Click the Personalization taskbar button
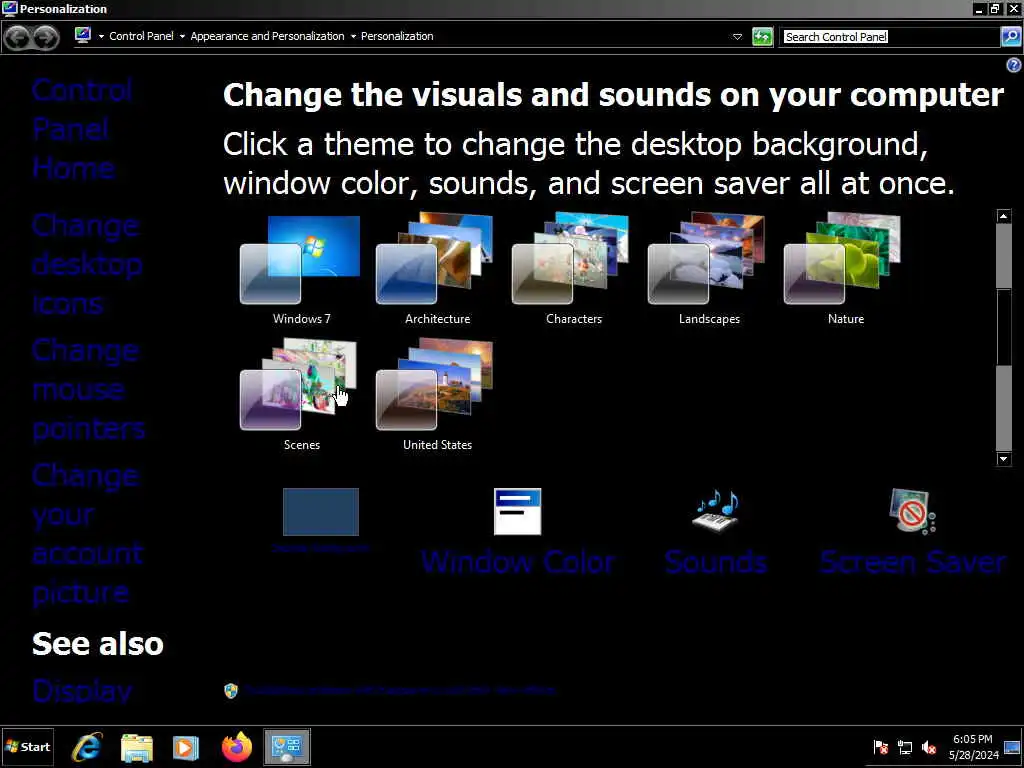This screenshot has width=1024, height=768. 287,747
